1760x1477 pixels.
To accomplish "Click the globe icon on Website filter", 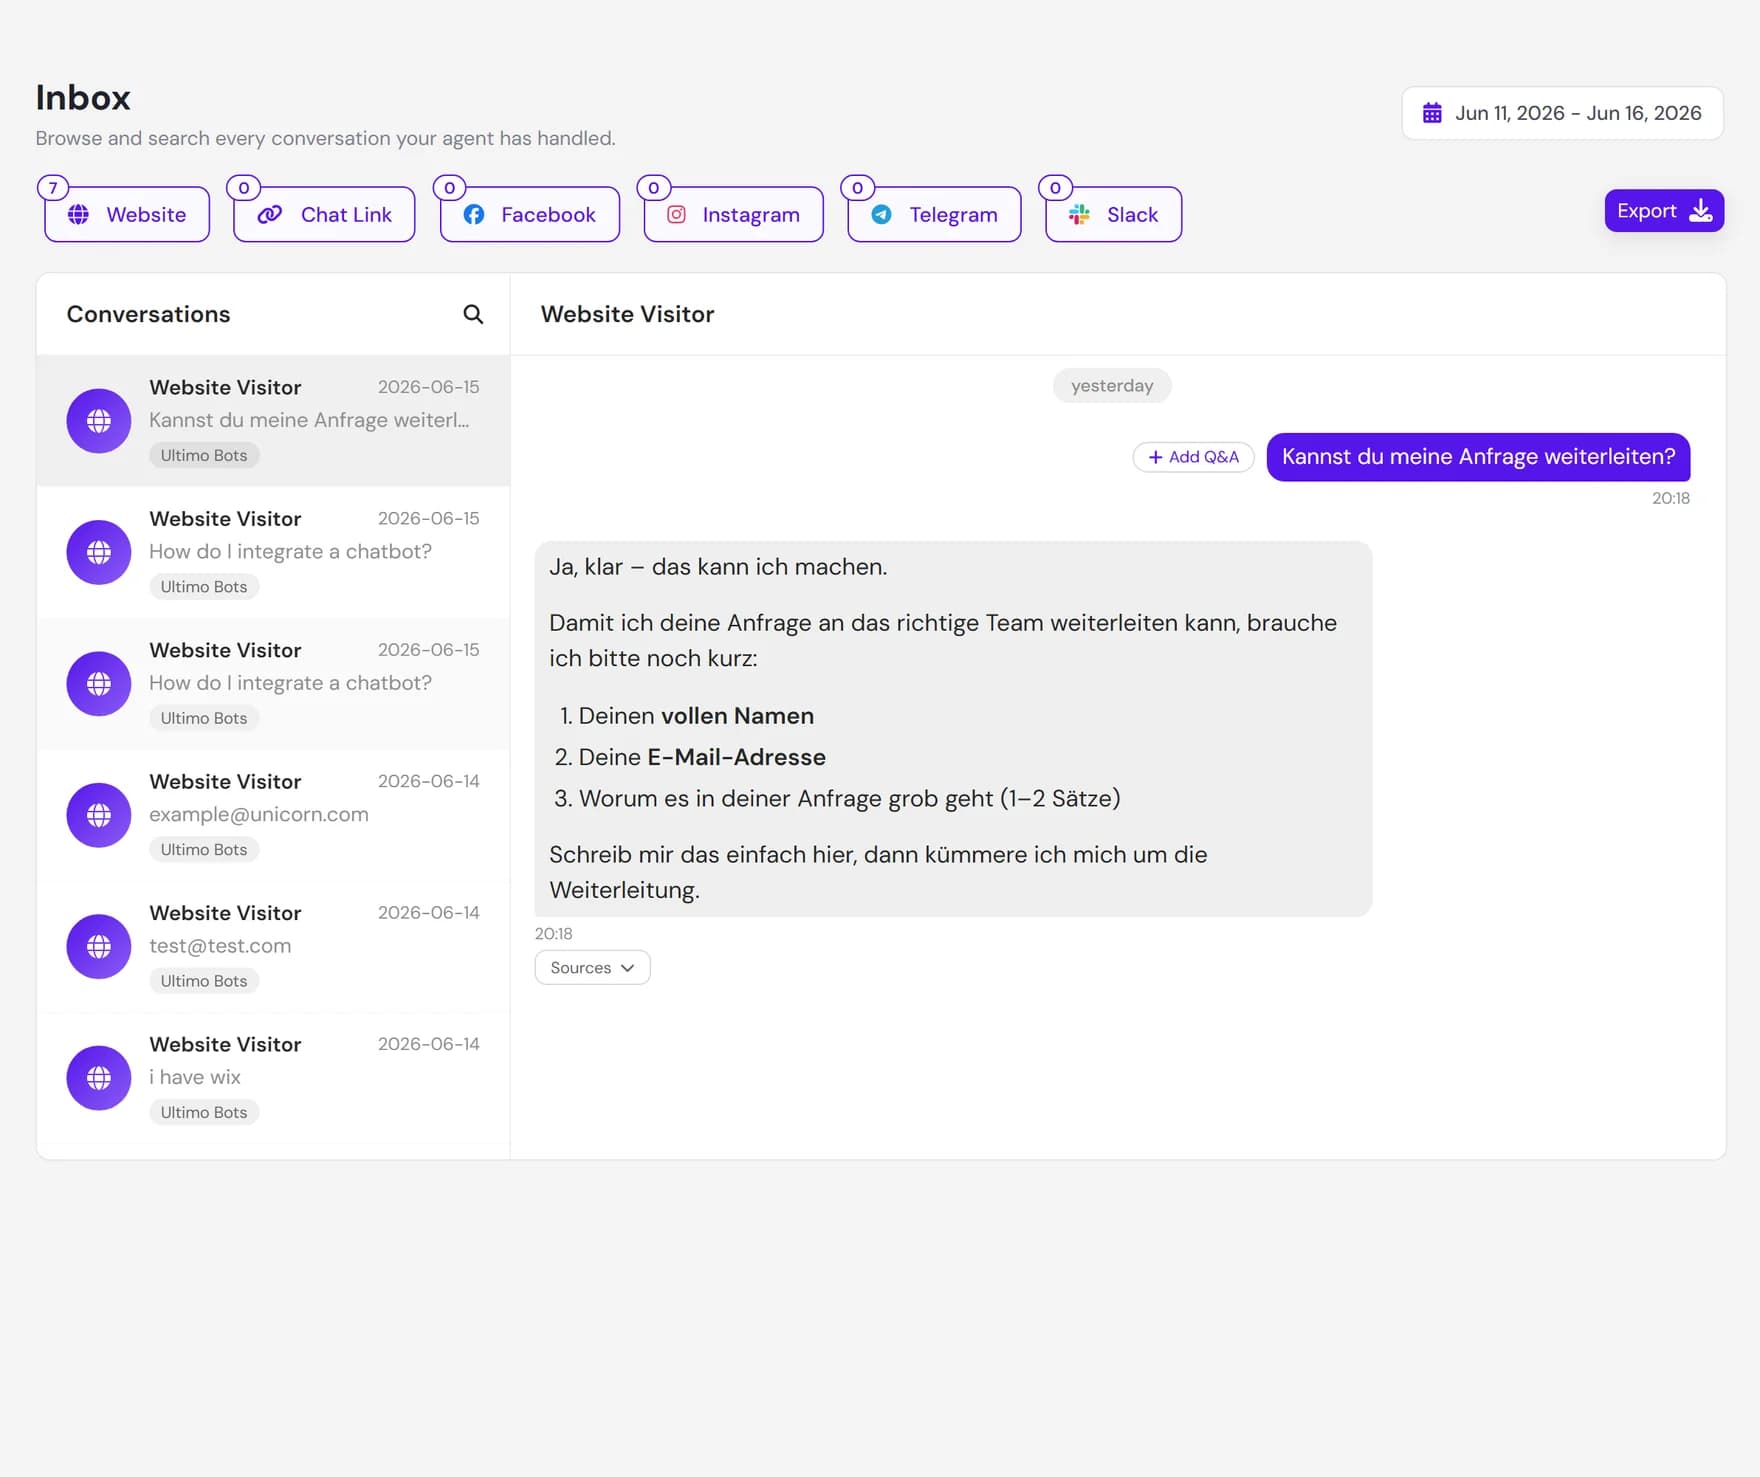I will coord(79,215).
